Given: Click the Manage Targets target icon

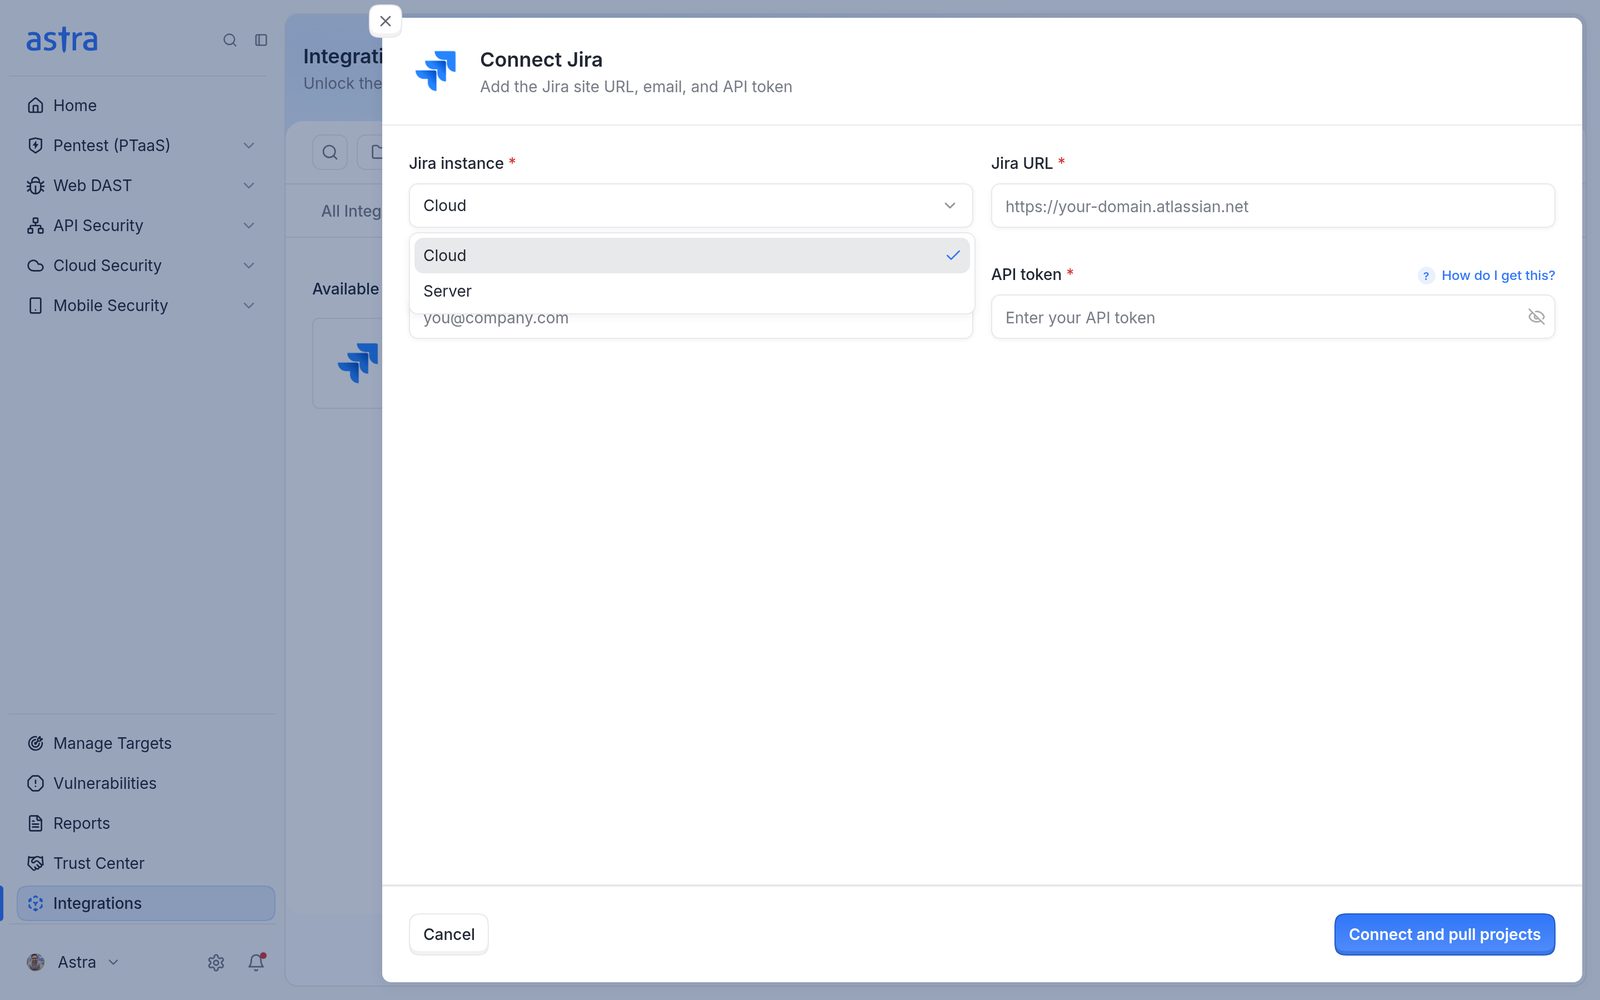Looking at the screenshot, I should click(36, 743).
